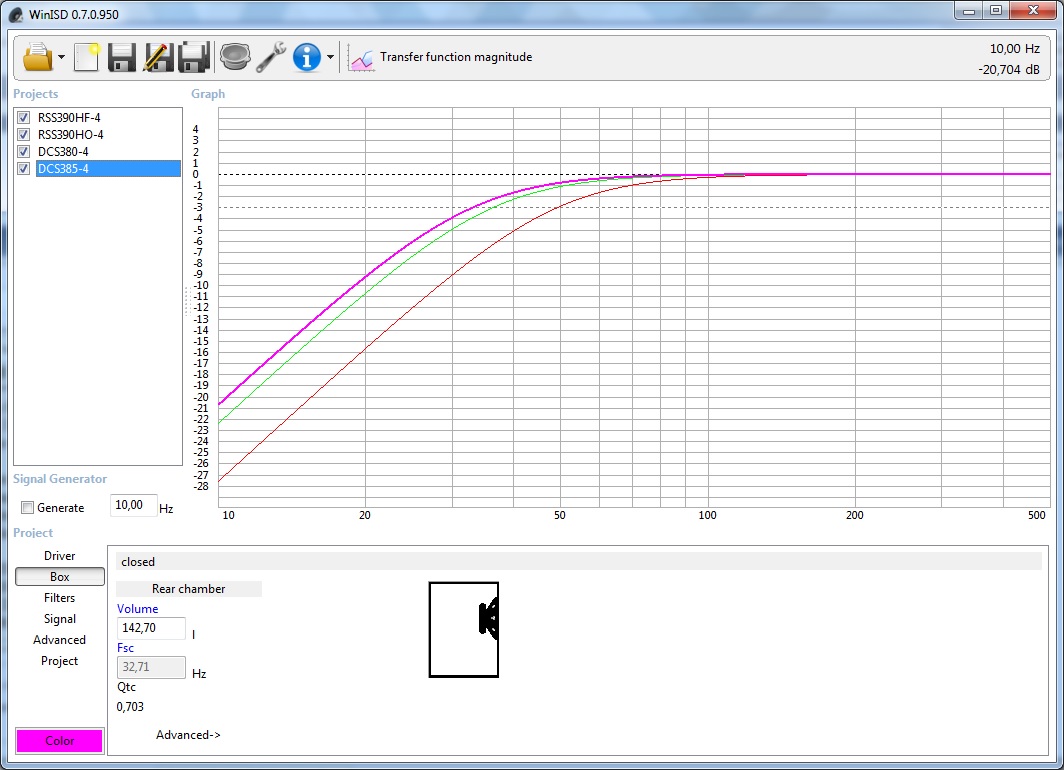Viewport: 1064px width, 770px height.
Task: Click the Volume label link
Action: pos(138,609)
